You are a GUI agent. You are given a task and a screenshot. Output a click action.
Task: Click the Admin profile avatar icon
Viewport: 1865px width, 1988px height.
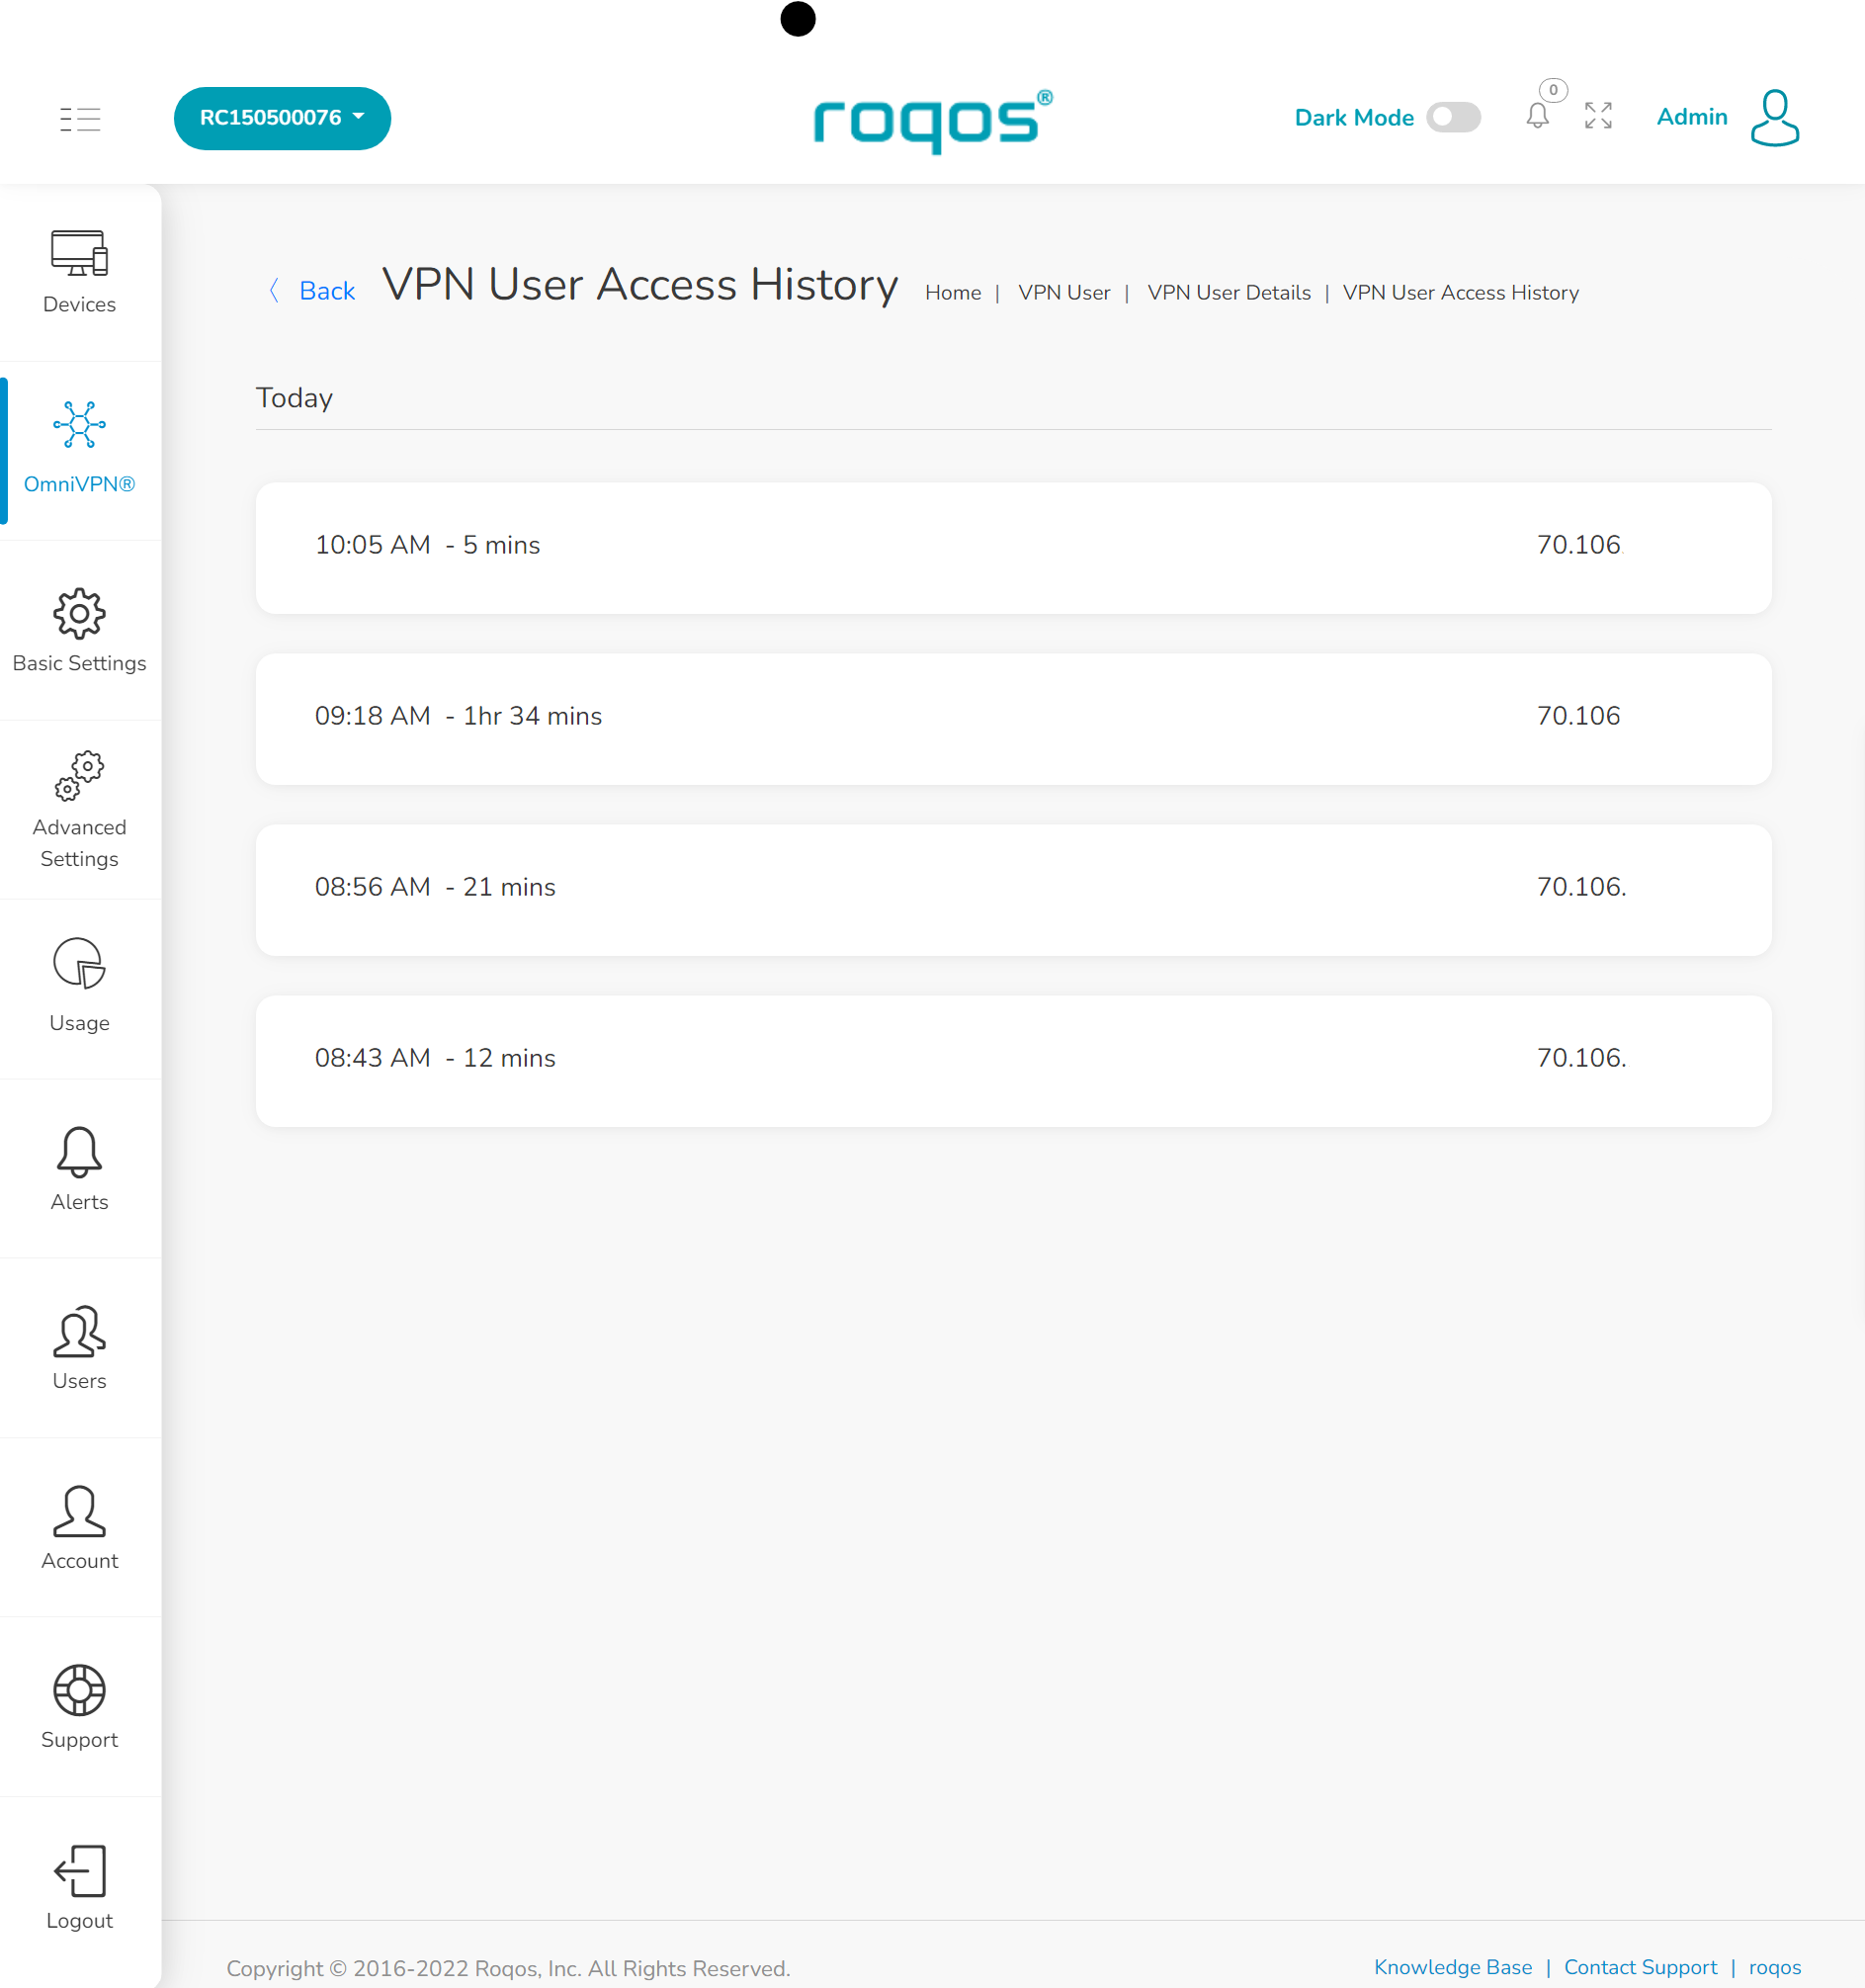click(1775, 118)
